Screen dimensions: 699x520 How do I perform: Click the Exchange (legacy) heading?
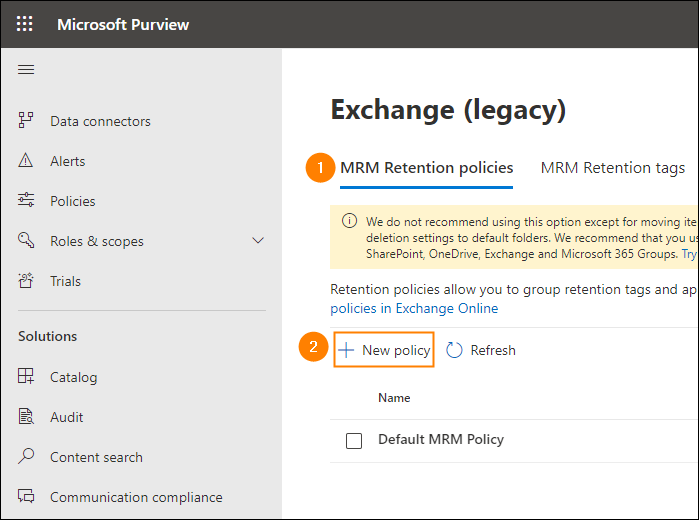tap(448, 110)
